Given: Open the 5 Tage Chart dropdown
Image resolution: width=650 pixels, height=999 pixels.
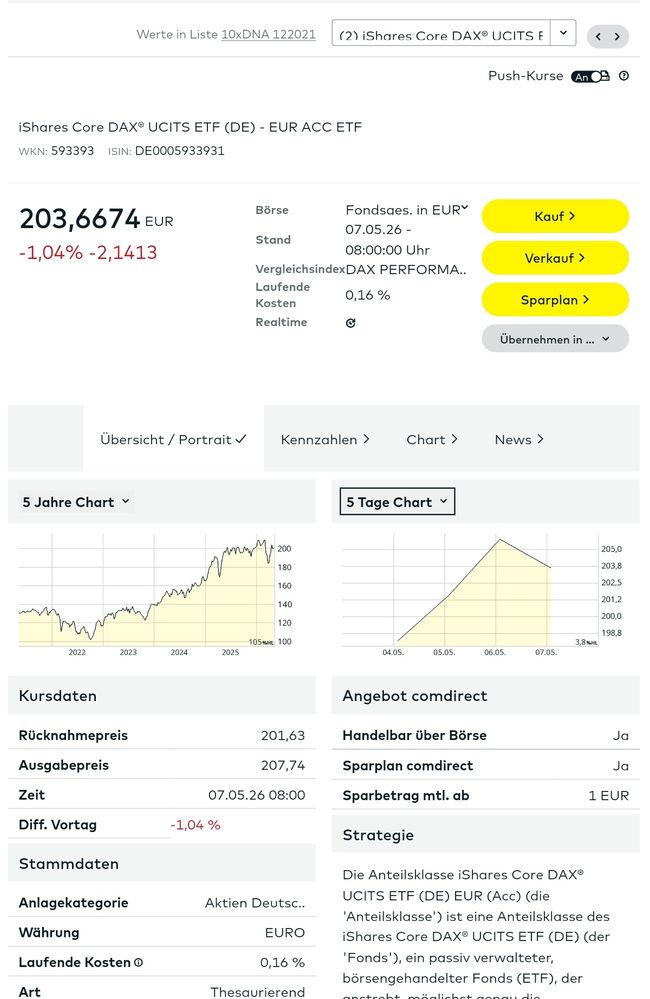Looking at the screenshot, I should click(397, 502).
